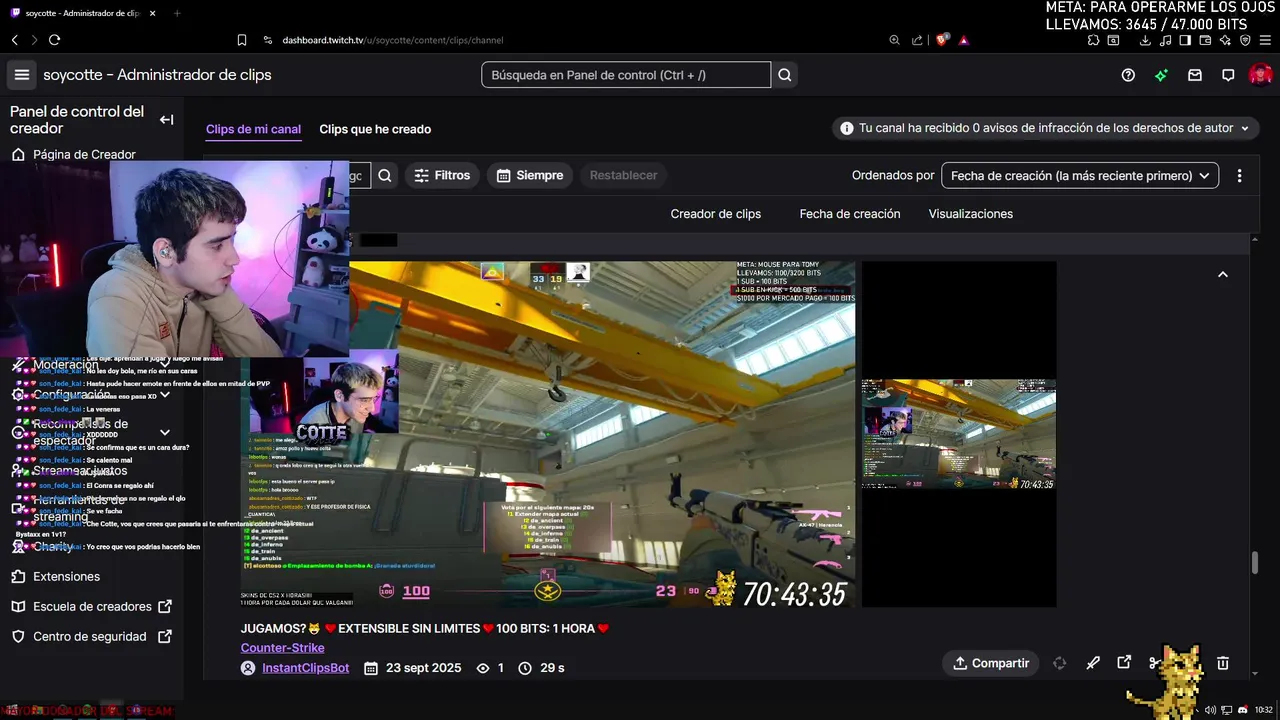The width and height of the screenshot is (1280, 720).
Task: Click the browser address bar URL
Action: click(393, 40)
